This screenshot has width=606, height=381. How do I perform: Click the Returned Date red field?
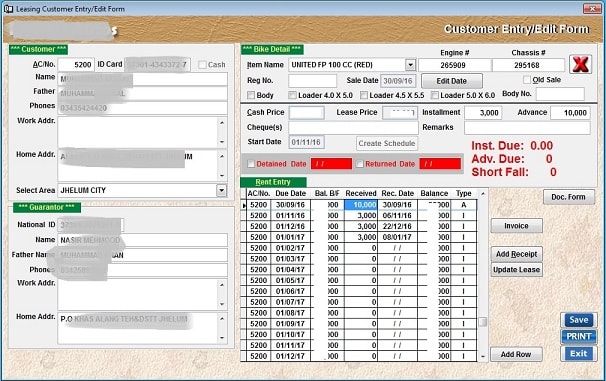click(x=440, y=164)
